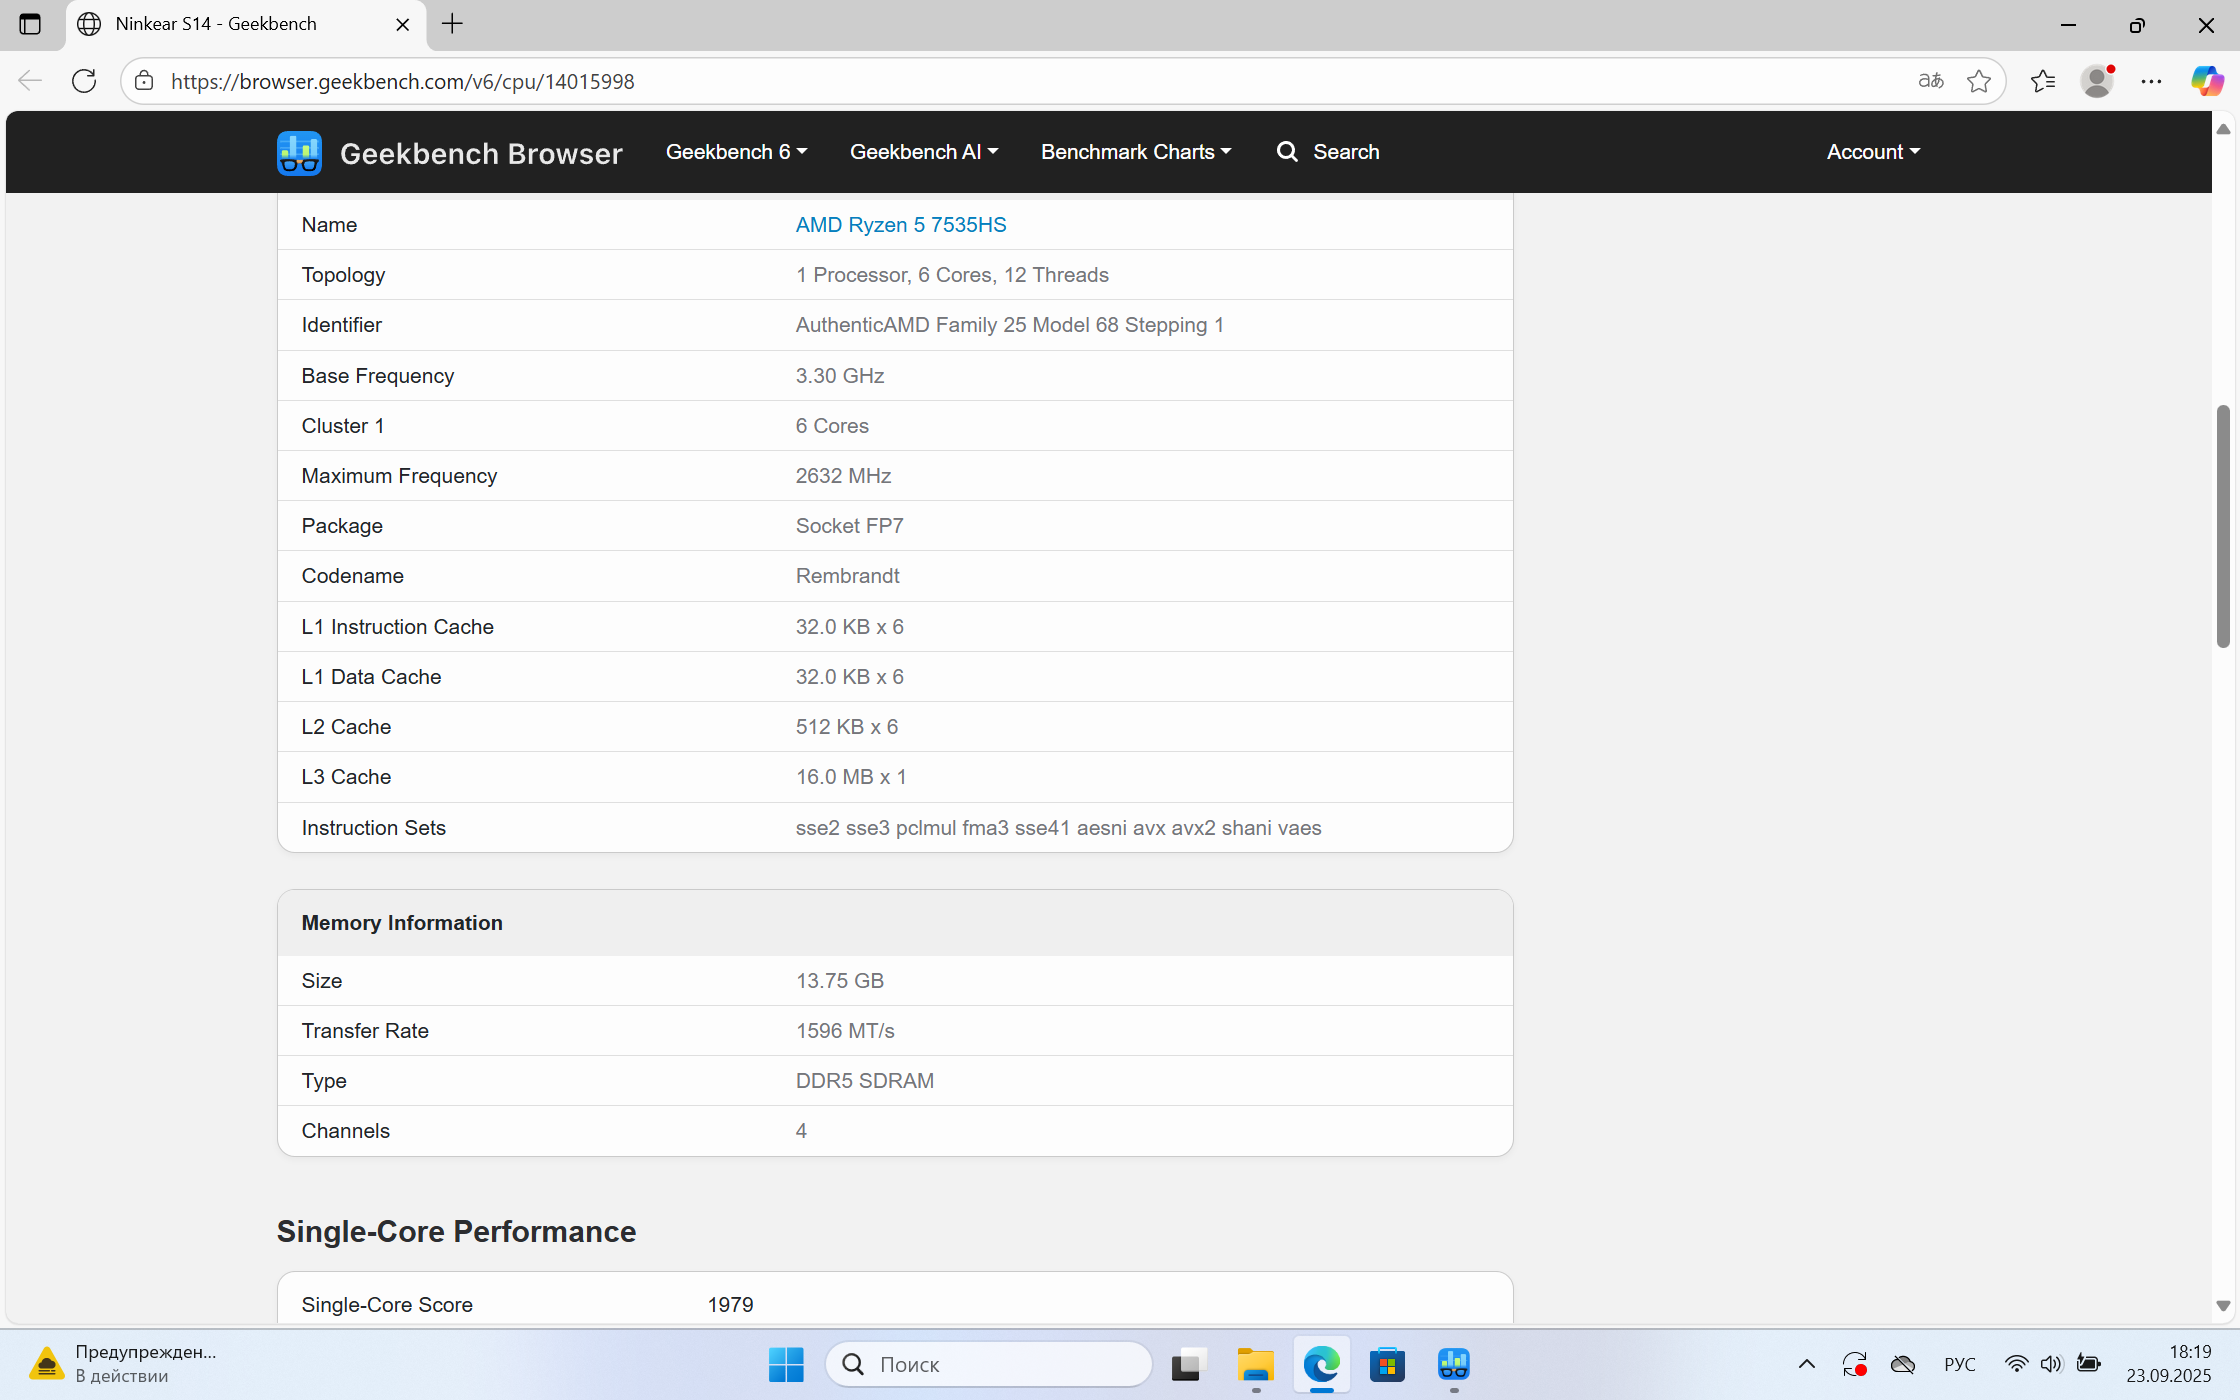Click the URL address bar field
The width and height of the screenshot is (2240, 1400).
pyautogui.click(x=1000, y=81)
